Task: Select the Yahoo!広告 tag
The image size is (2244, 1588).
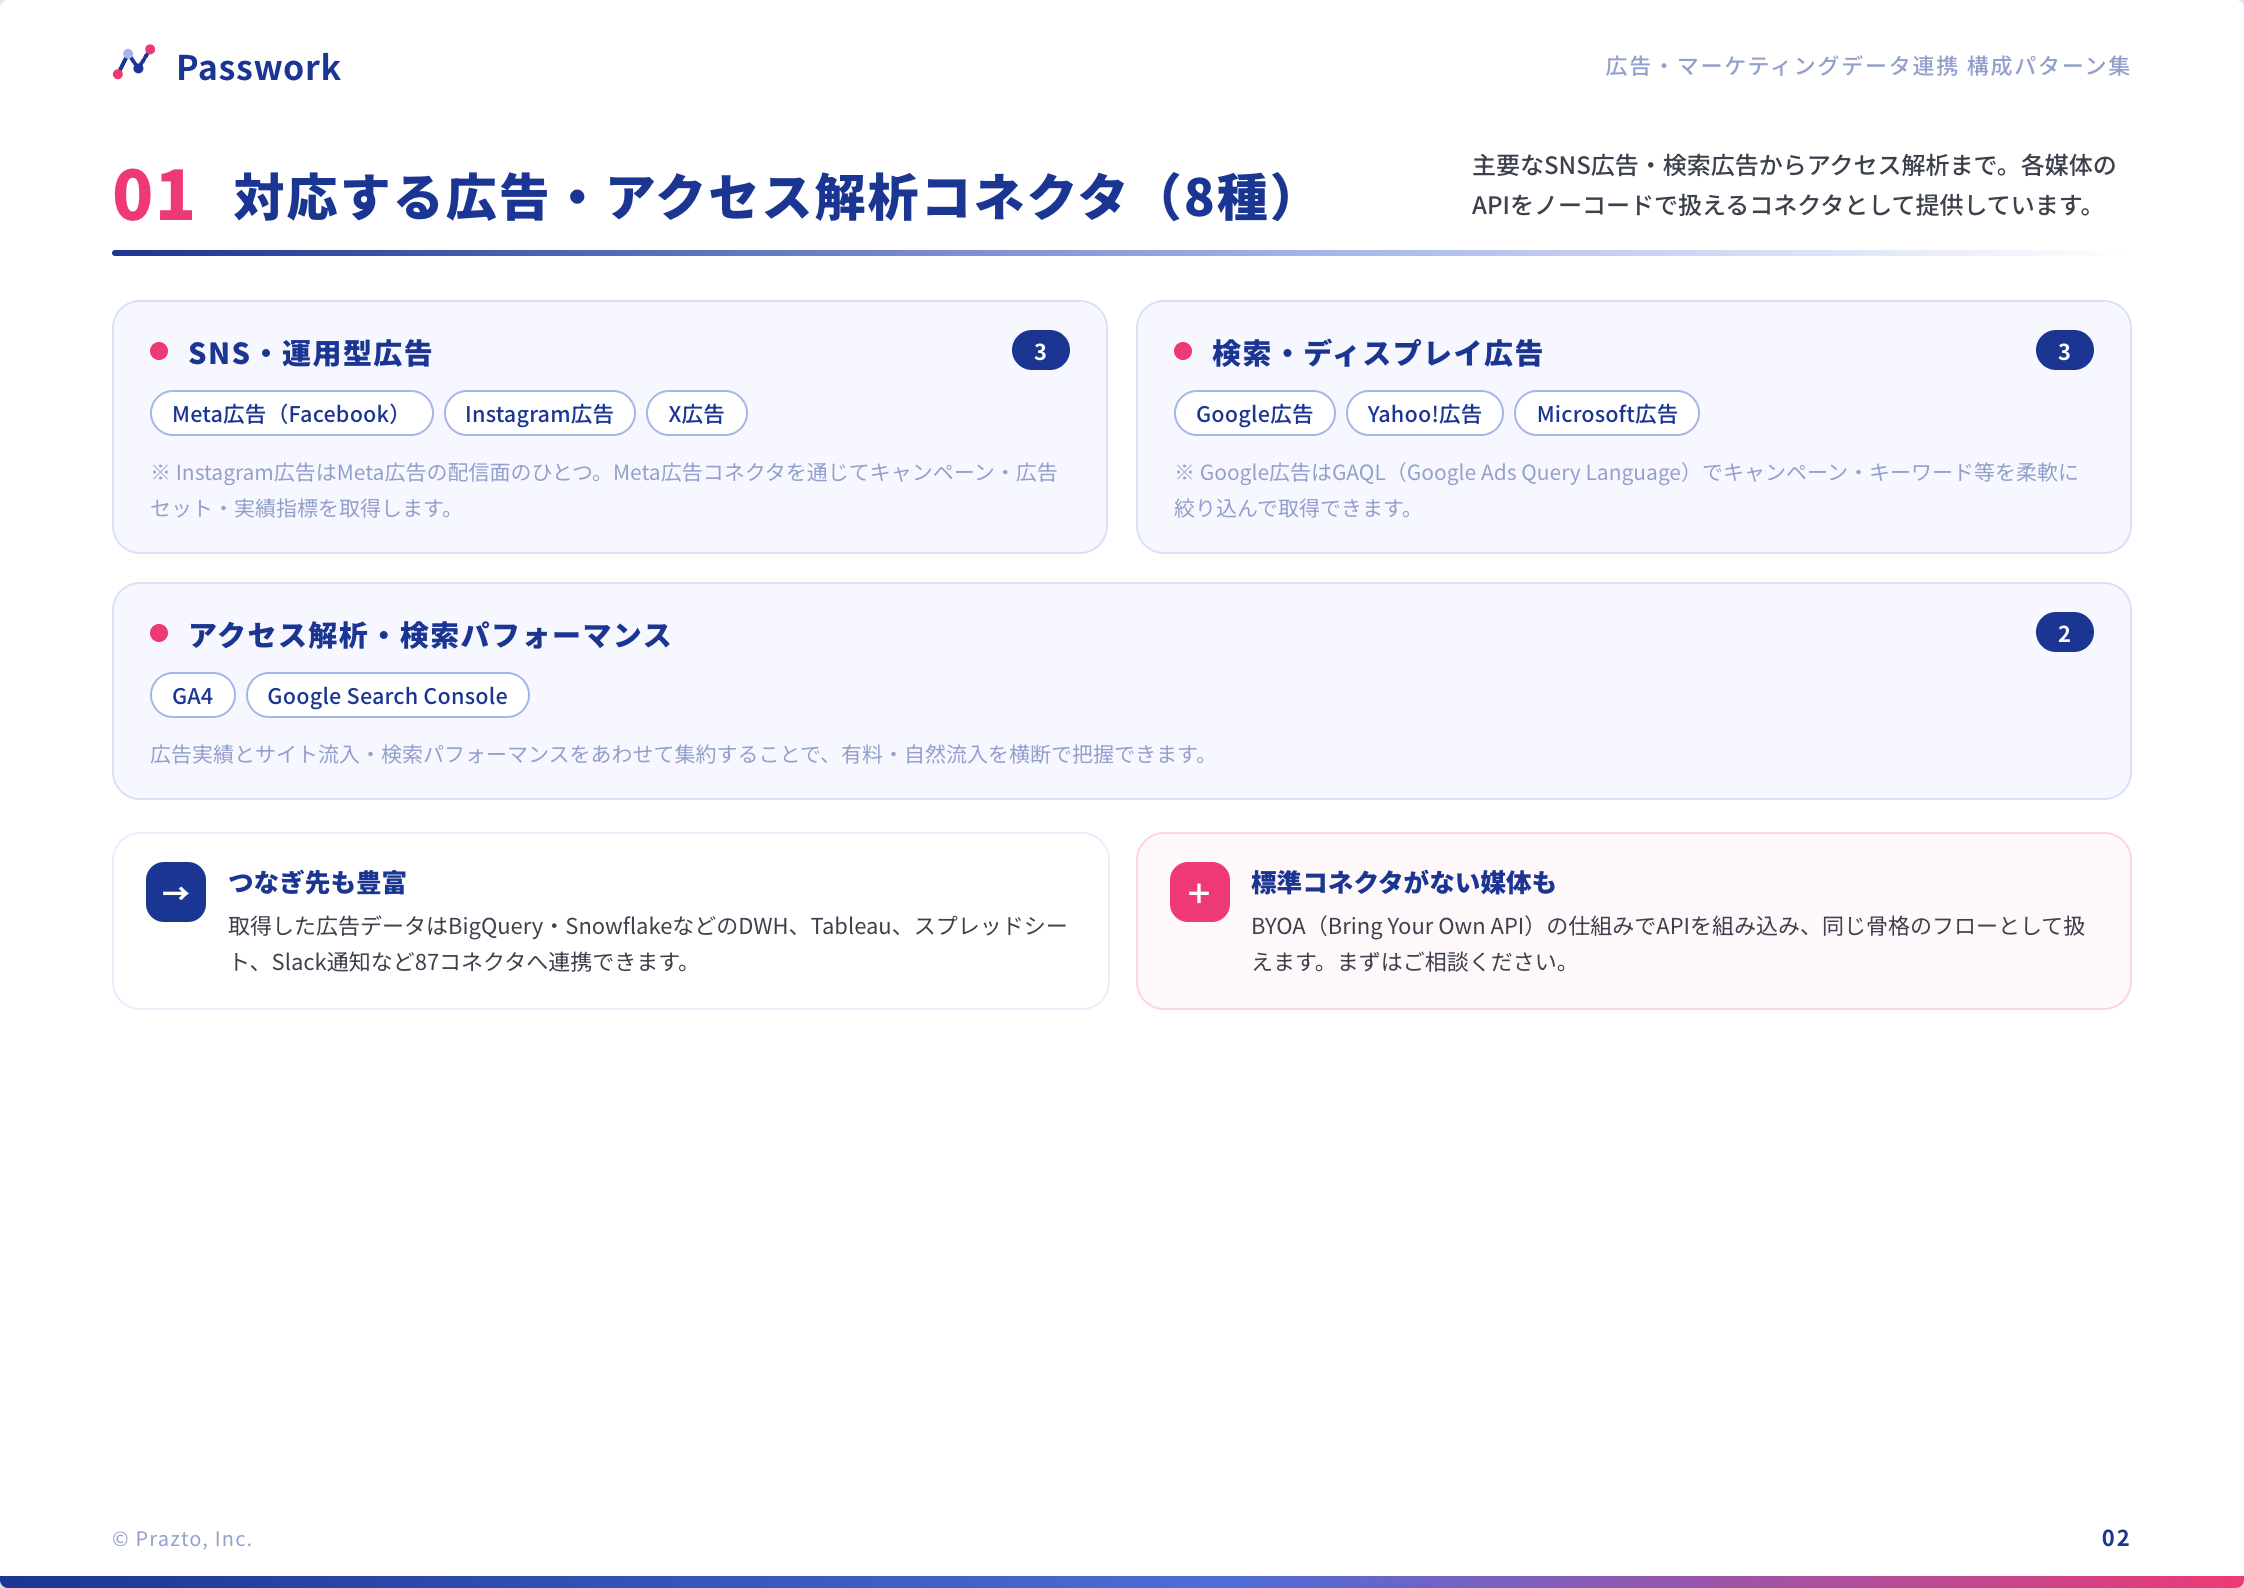Action: pos(1424,414)
